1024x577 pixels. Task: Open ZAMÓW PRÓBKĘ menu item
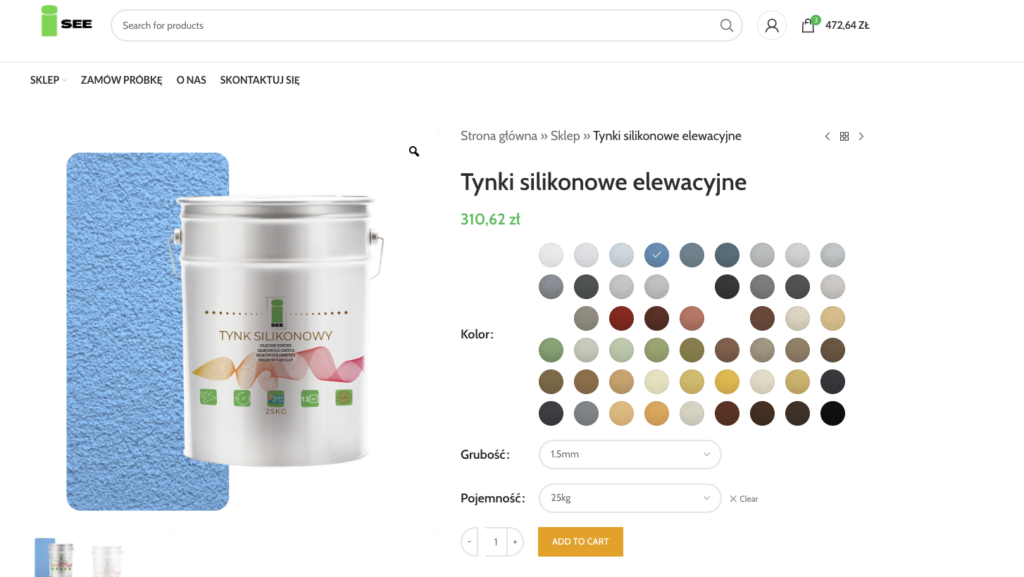click(121, 80)
